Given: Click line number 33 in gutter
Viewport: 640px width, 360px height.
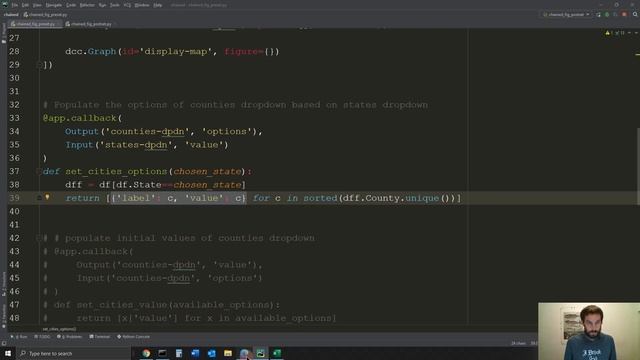Looking at the screenshot, I should tap(14, 118).
